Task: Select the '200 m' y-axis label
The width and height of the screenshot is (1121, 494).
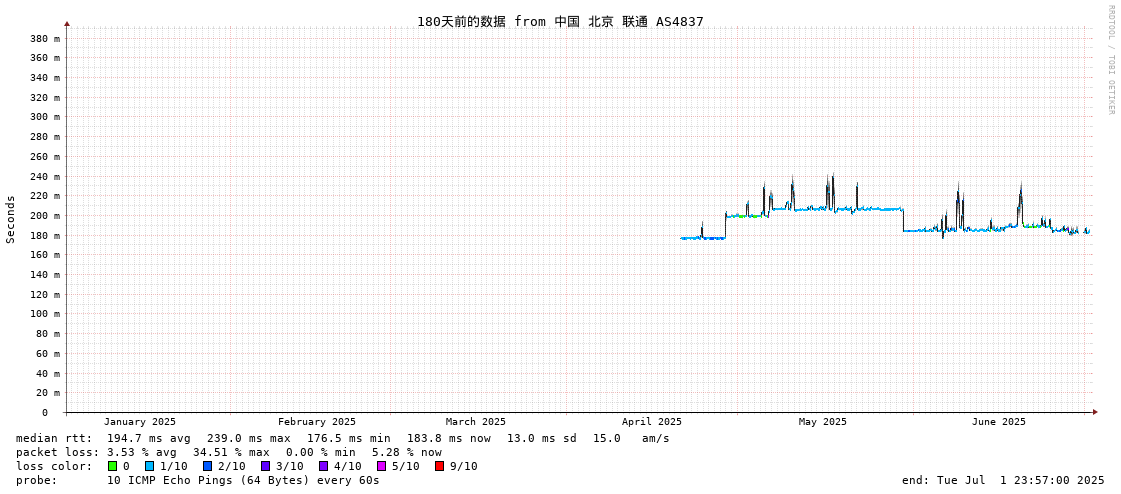Action: [46, 215]
